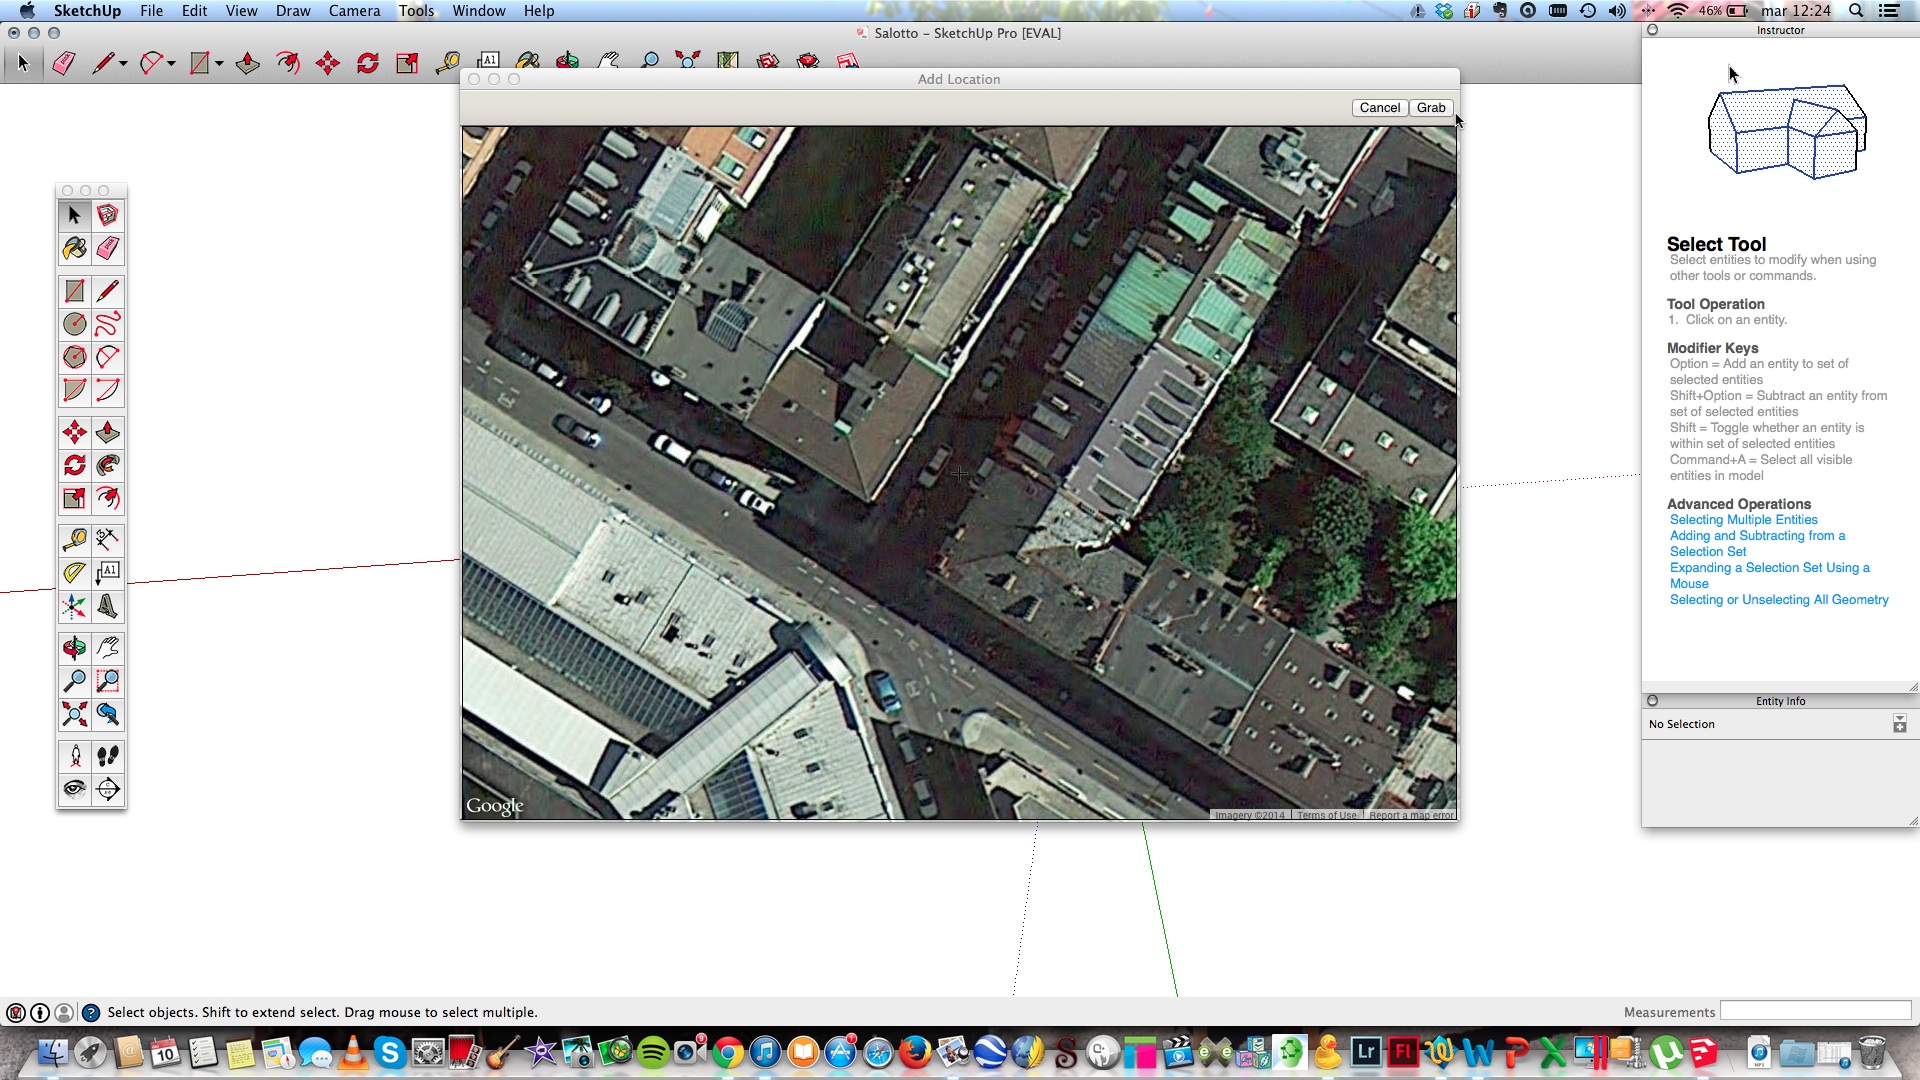Select the Offset tool in the tool palette
1920x1080 pixels.
(x=108, y=498)
